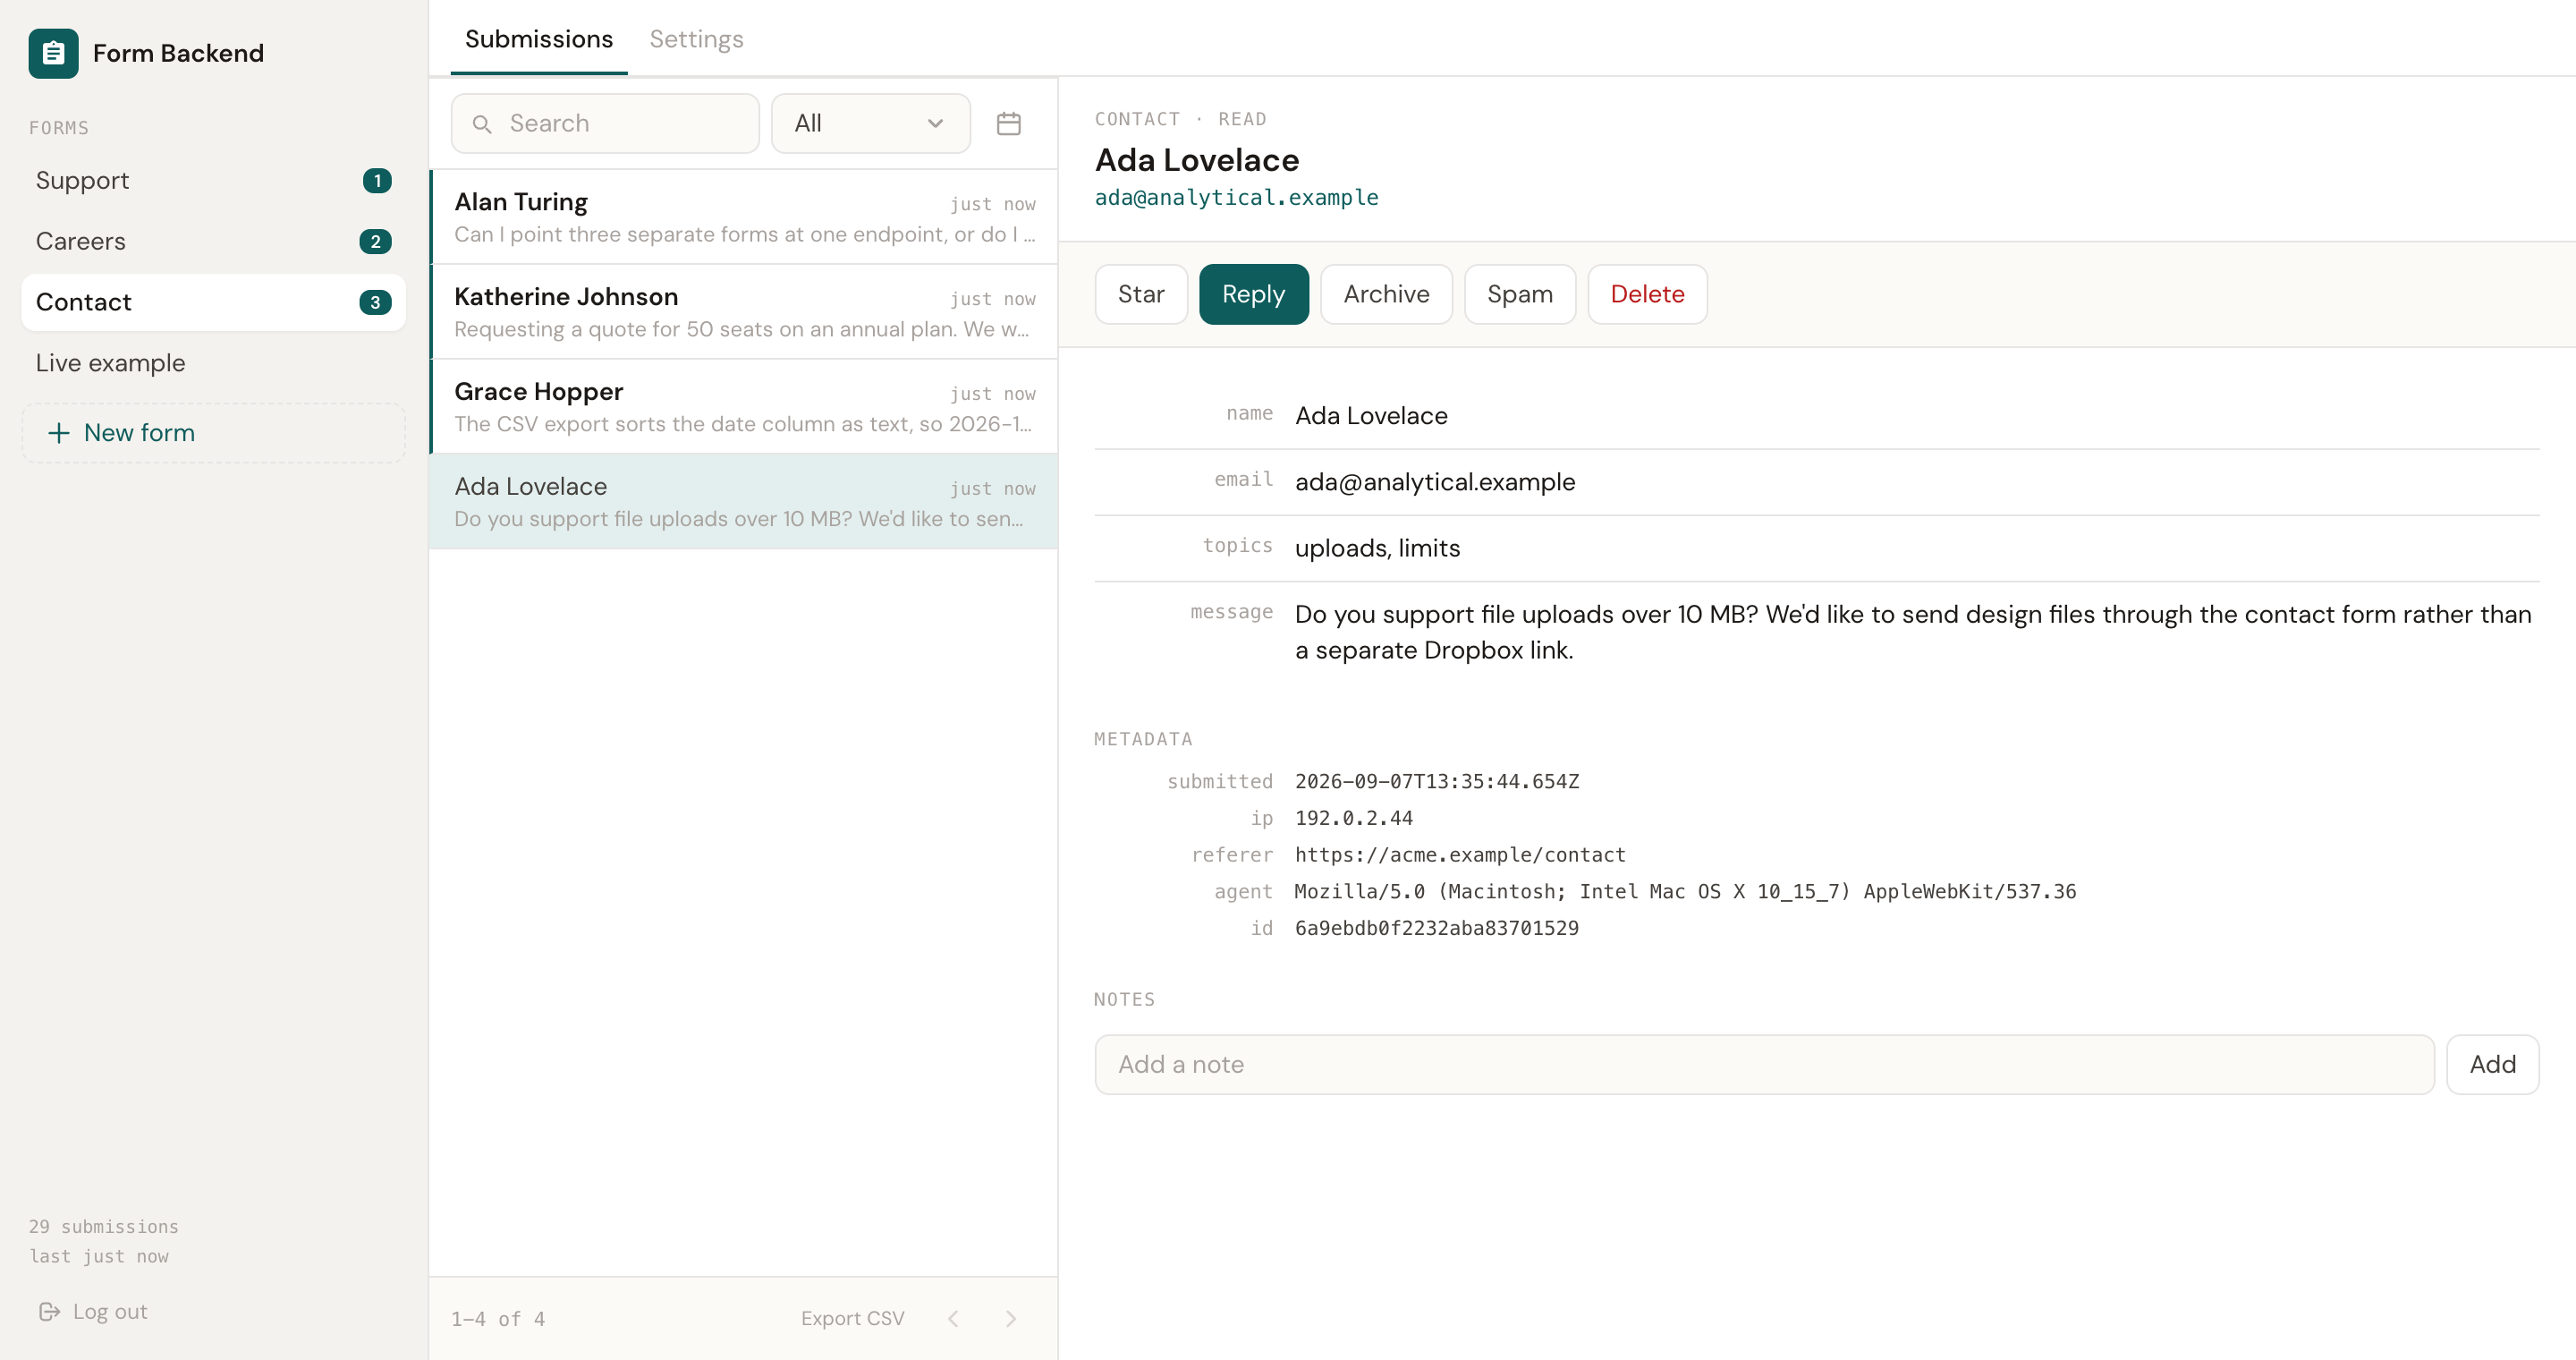Viewport: 2576px width, 1360px height.
Task: Open the Support form
Action: [x=213, y=181]
